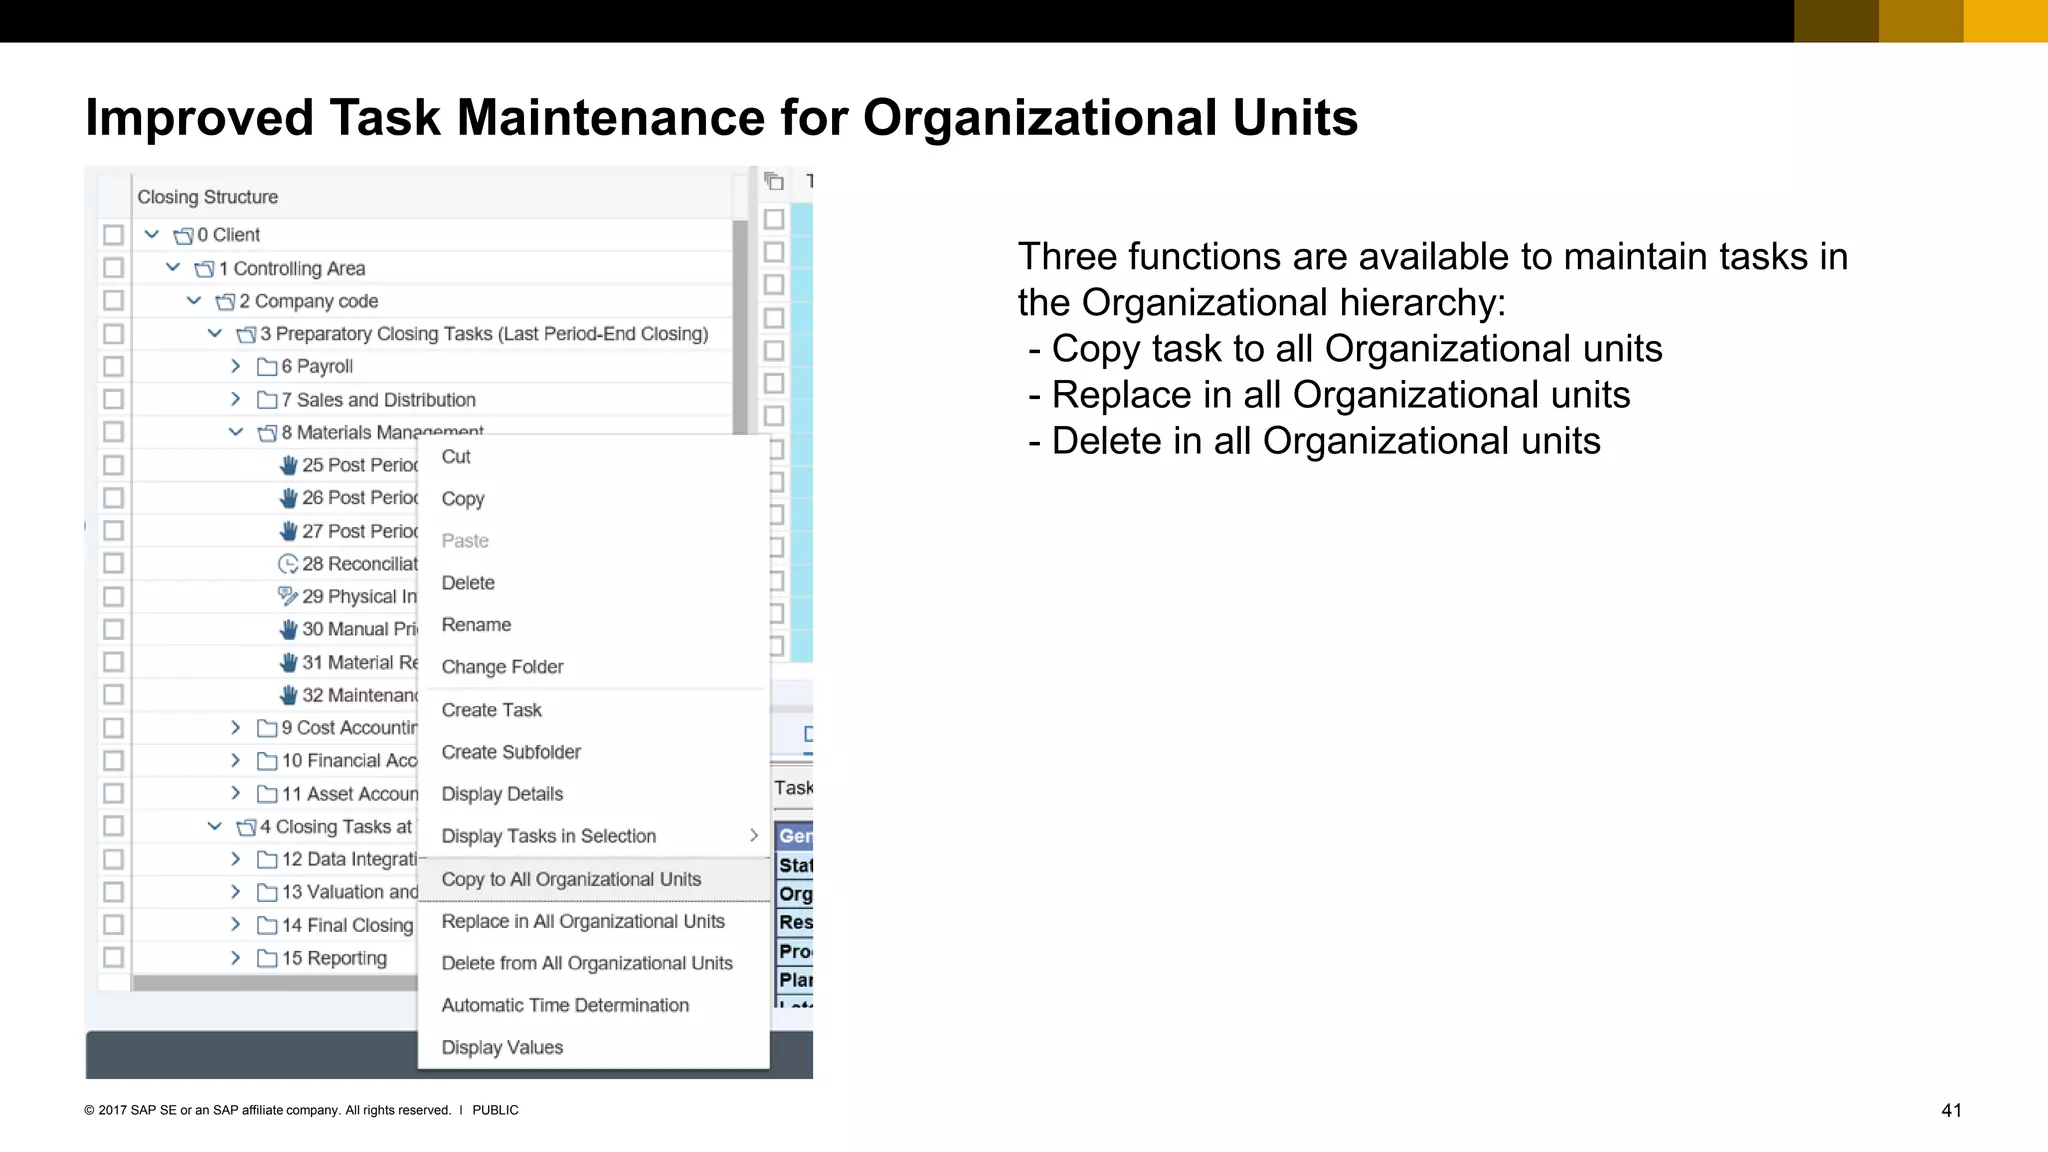
Task: Click the hand icon of task 32 Maintenance
Action: point(288,695)
